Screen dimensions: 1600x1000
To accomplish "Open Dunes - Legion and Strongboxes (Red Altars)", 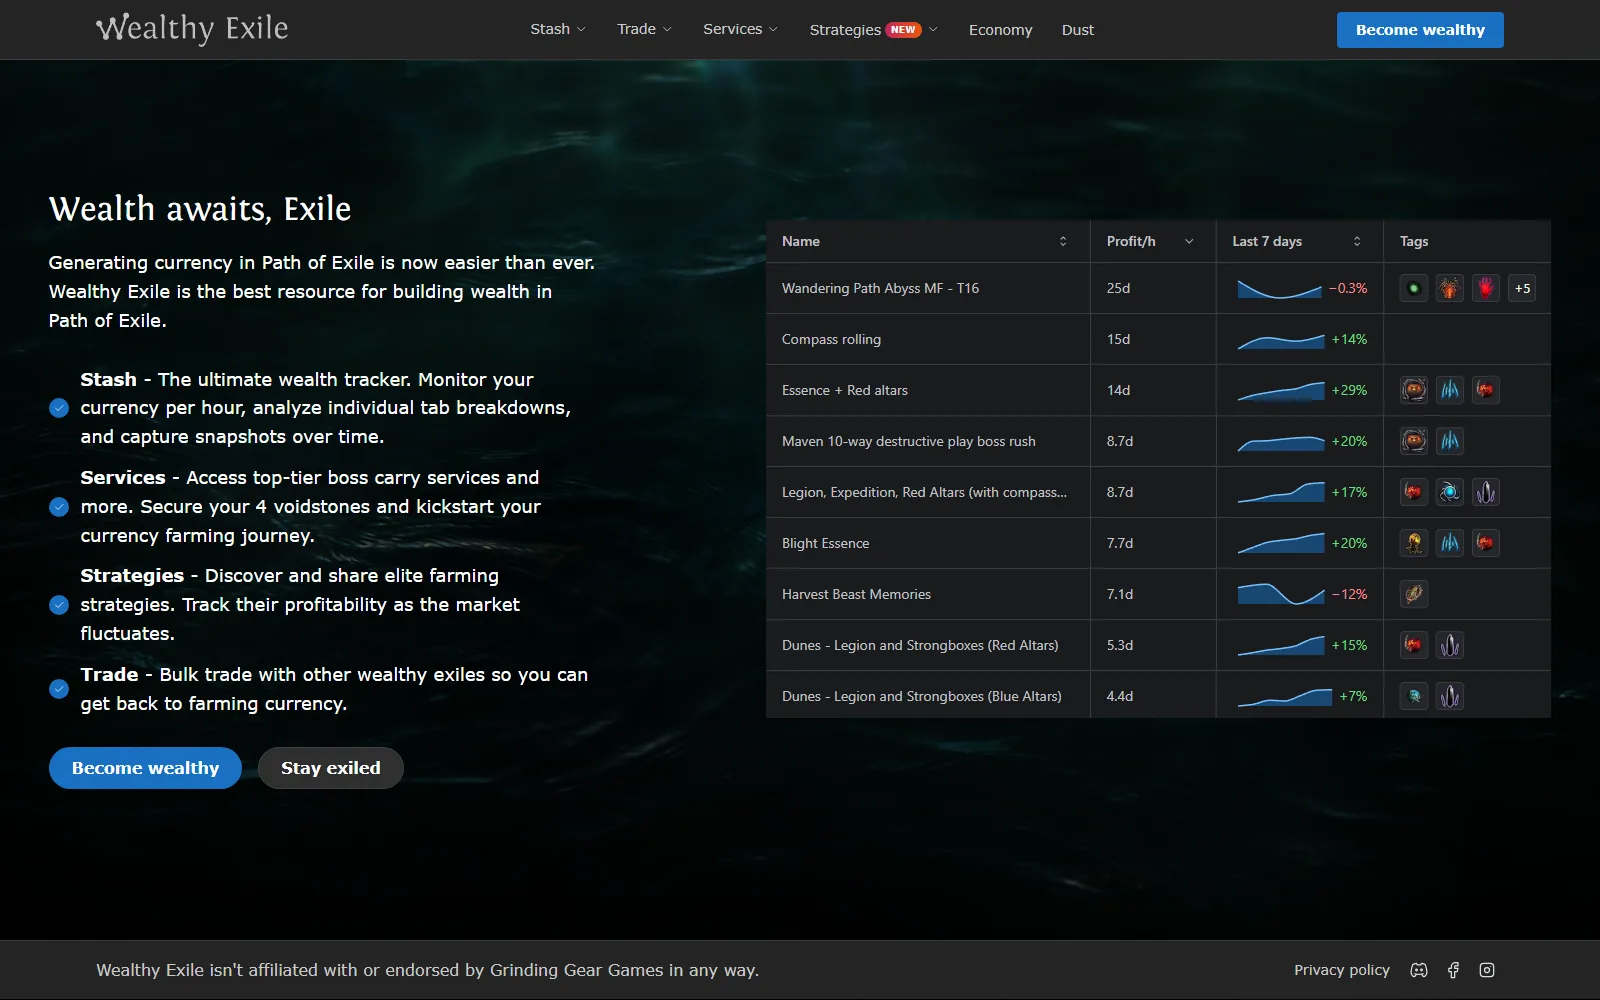I will pyautogui.click(x=920, y=645).
